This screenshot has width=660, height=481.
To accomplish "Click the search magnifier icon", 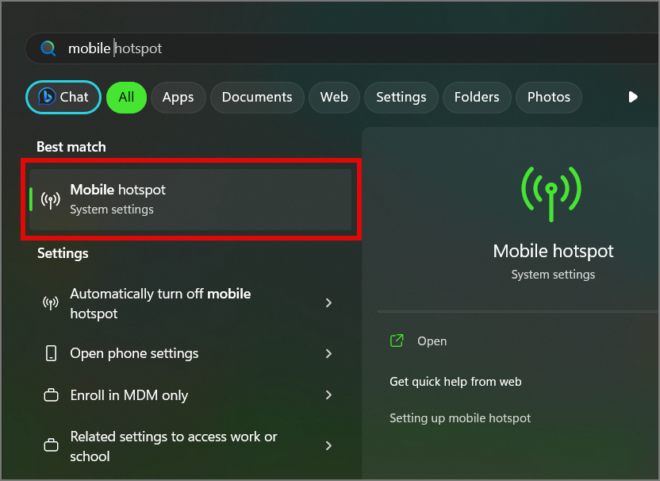I will (48, 48).
